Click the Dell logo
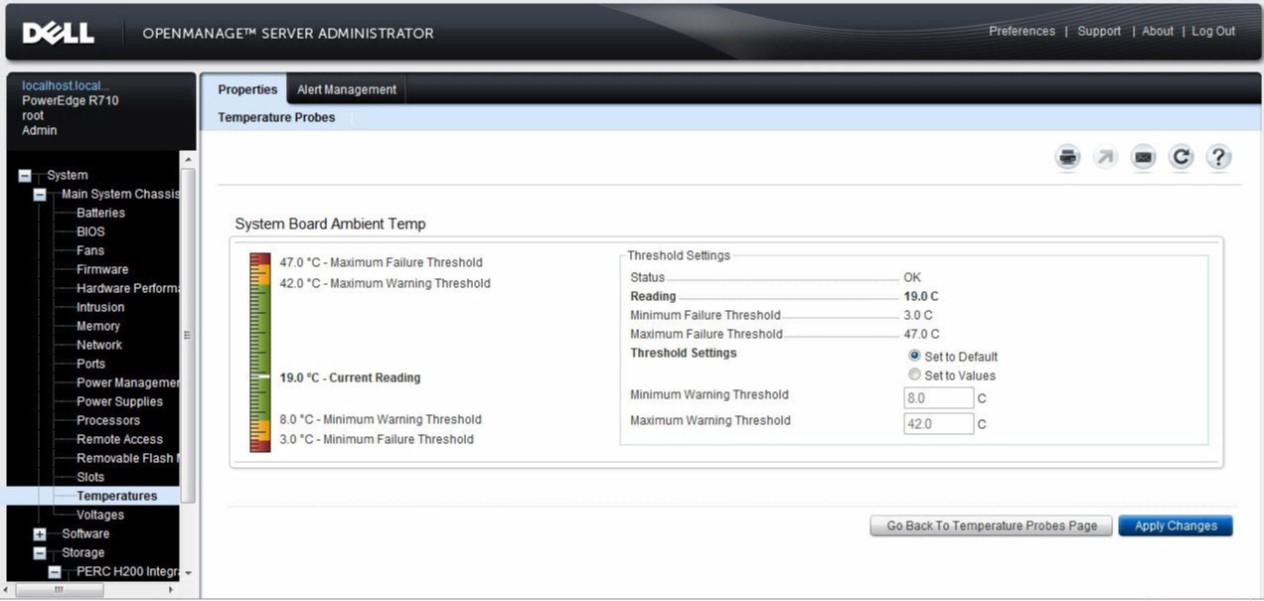Viewport: 1264px width, 601px height. pos(58,32)
